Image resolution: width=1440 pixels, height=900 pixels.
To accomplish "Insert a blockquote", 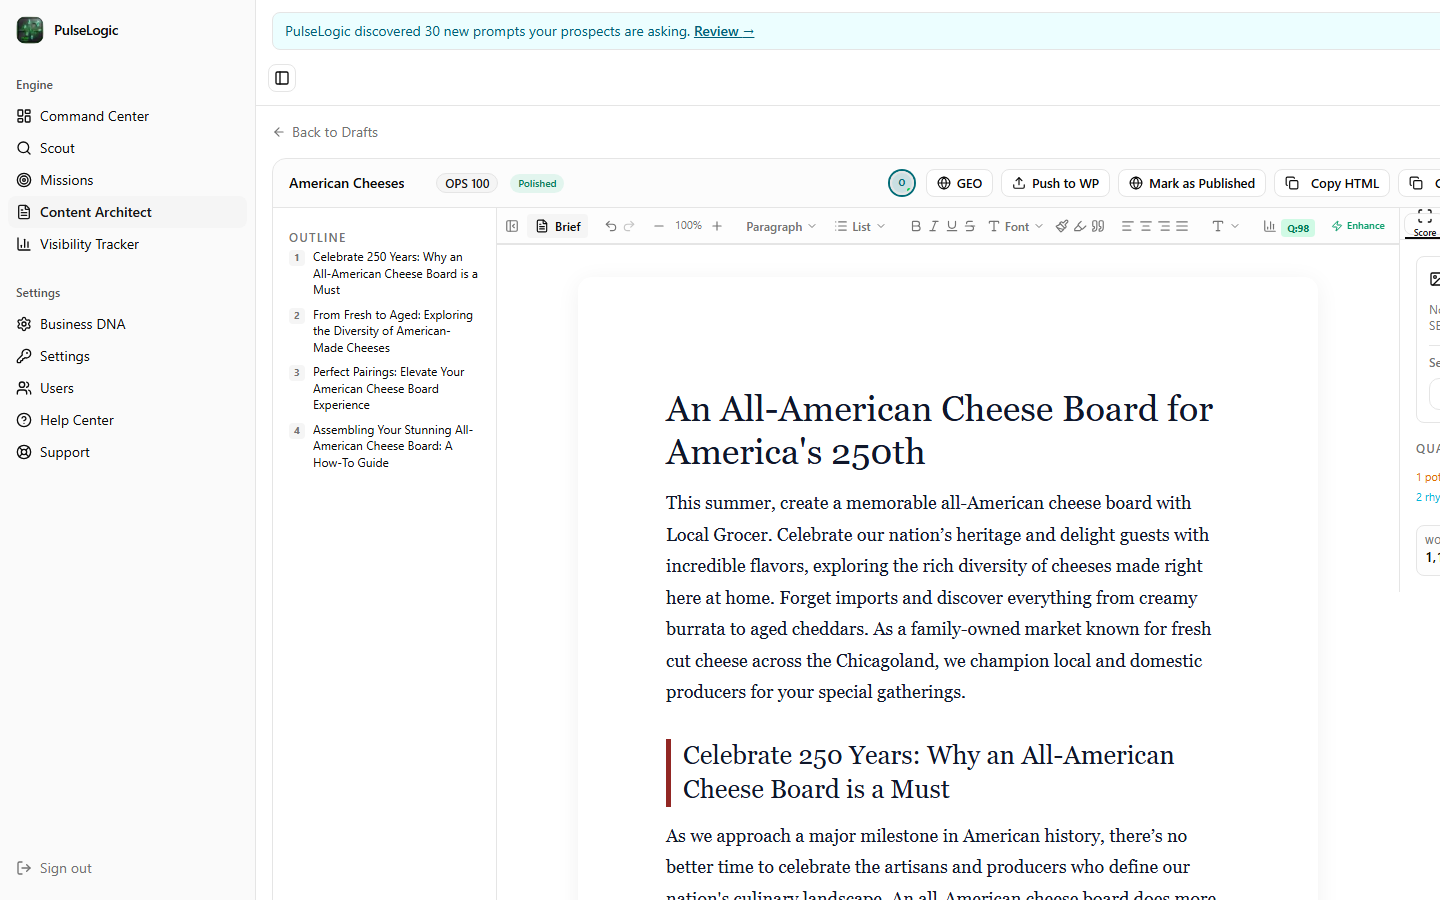I will pyautogui.click(x=1098, y=226).
